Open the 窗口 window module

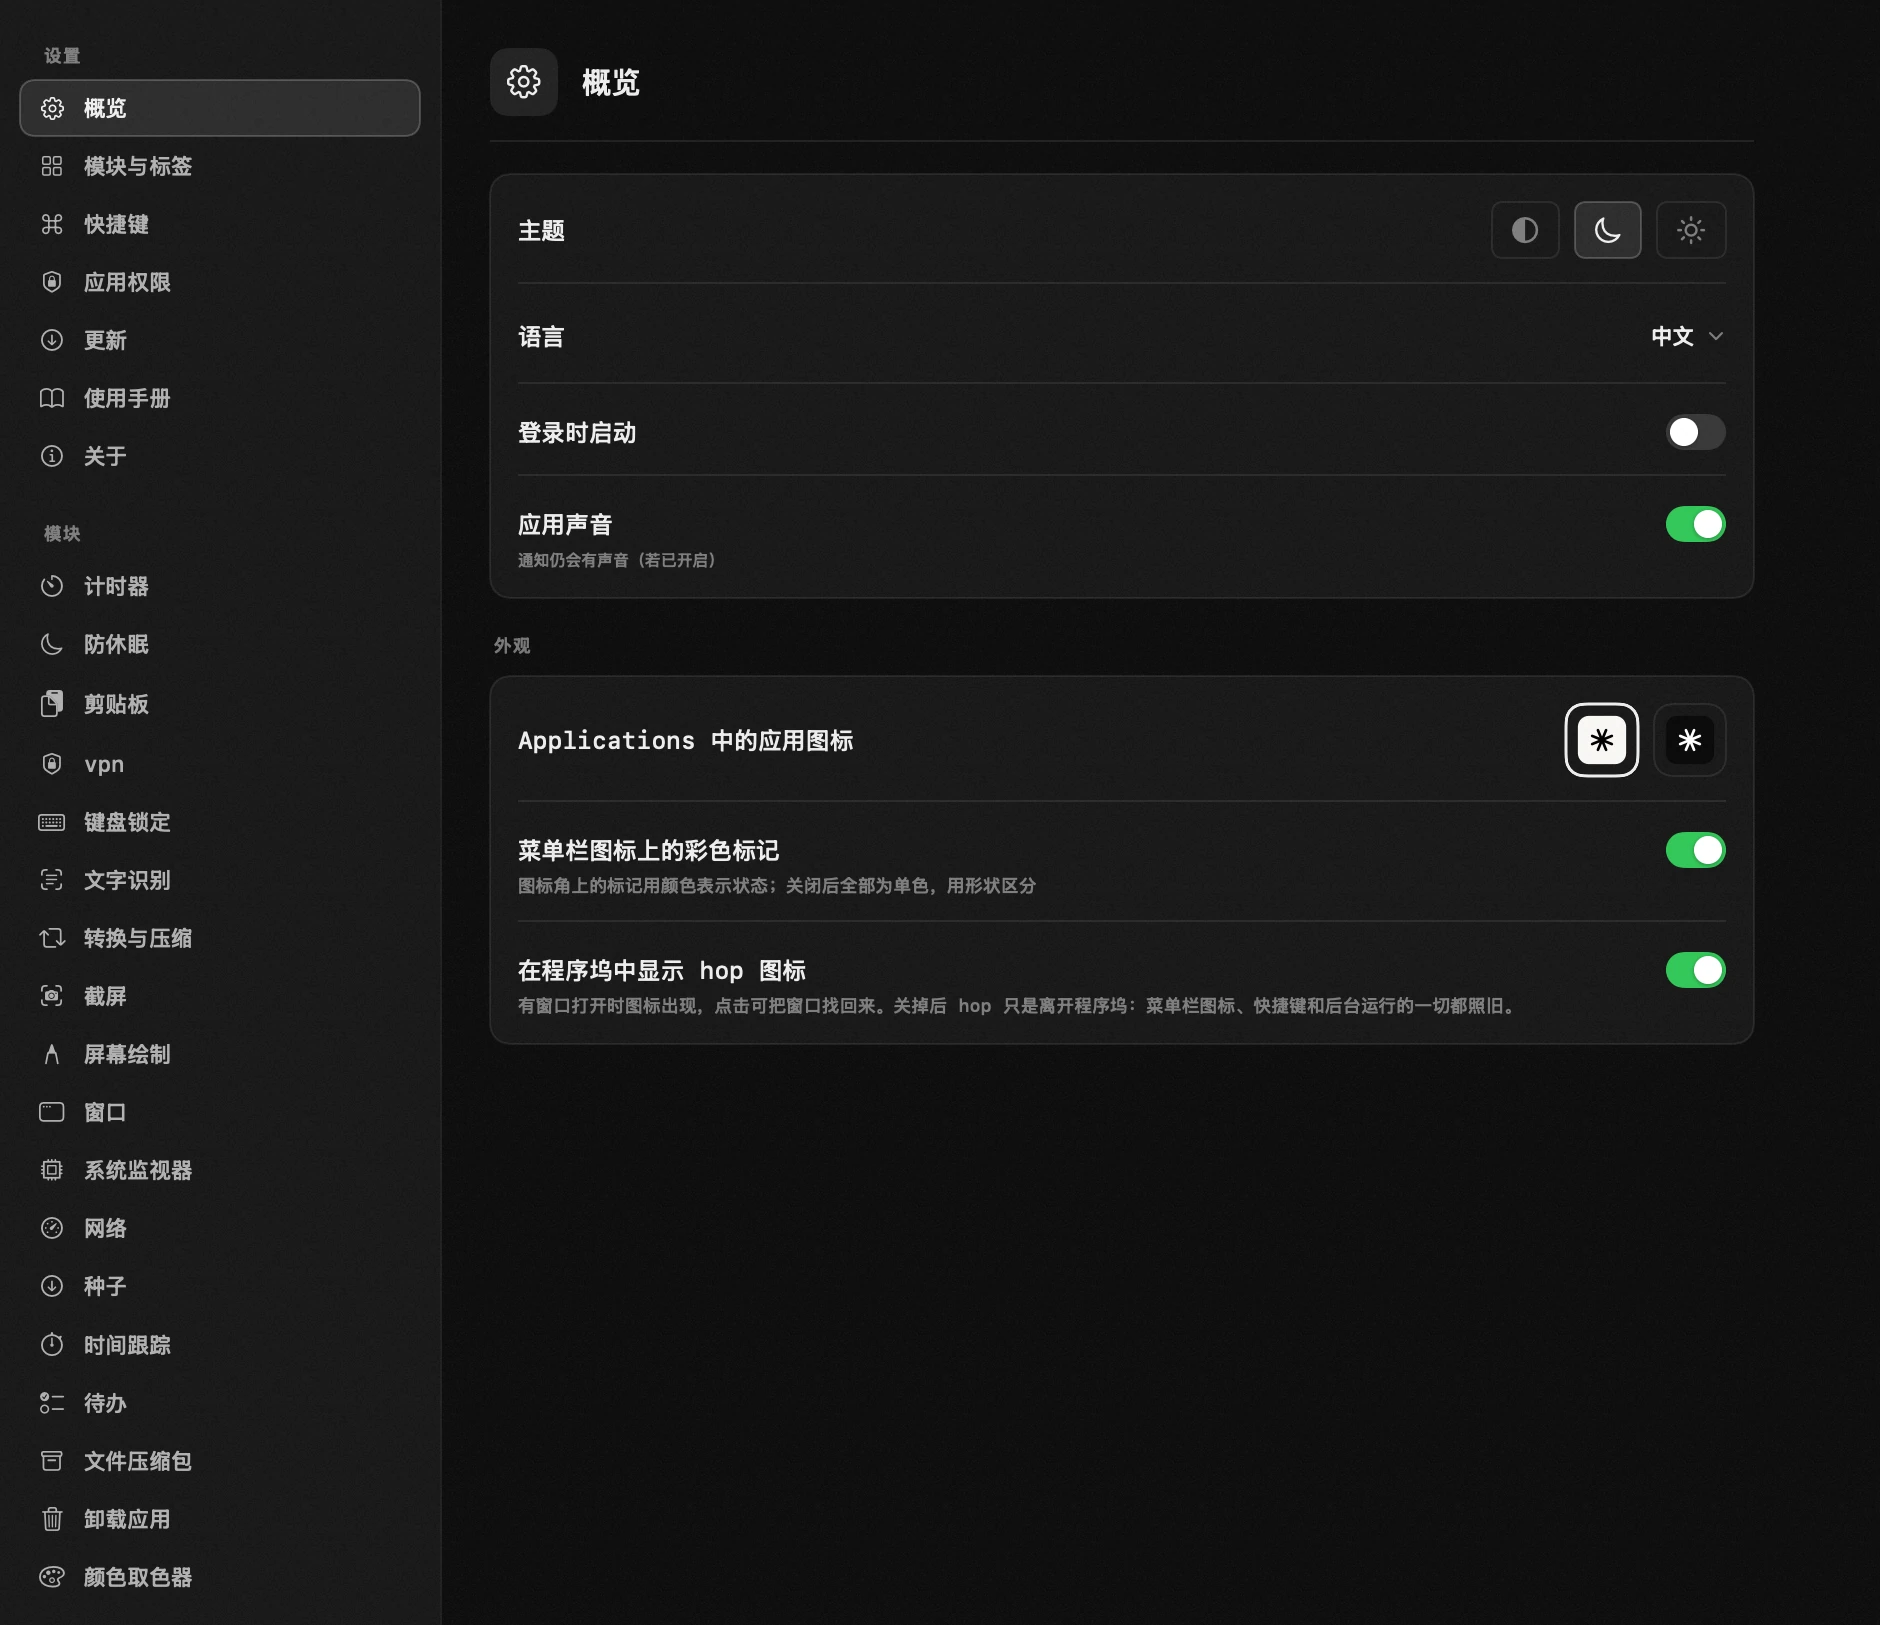point(220,1112)
